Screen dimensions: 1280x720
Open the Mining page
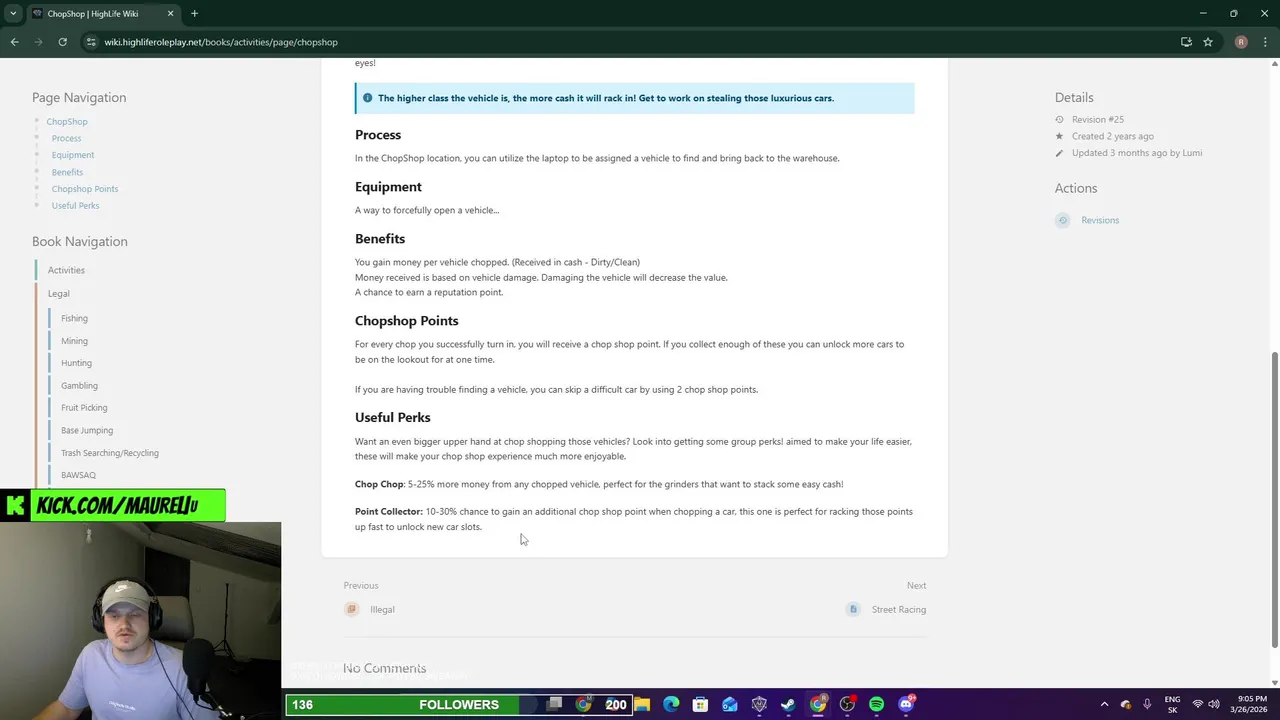[x=74, y=341]
